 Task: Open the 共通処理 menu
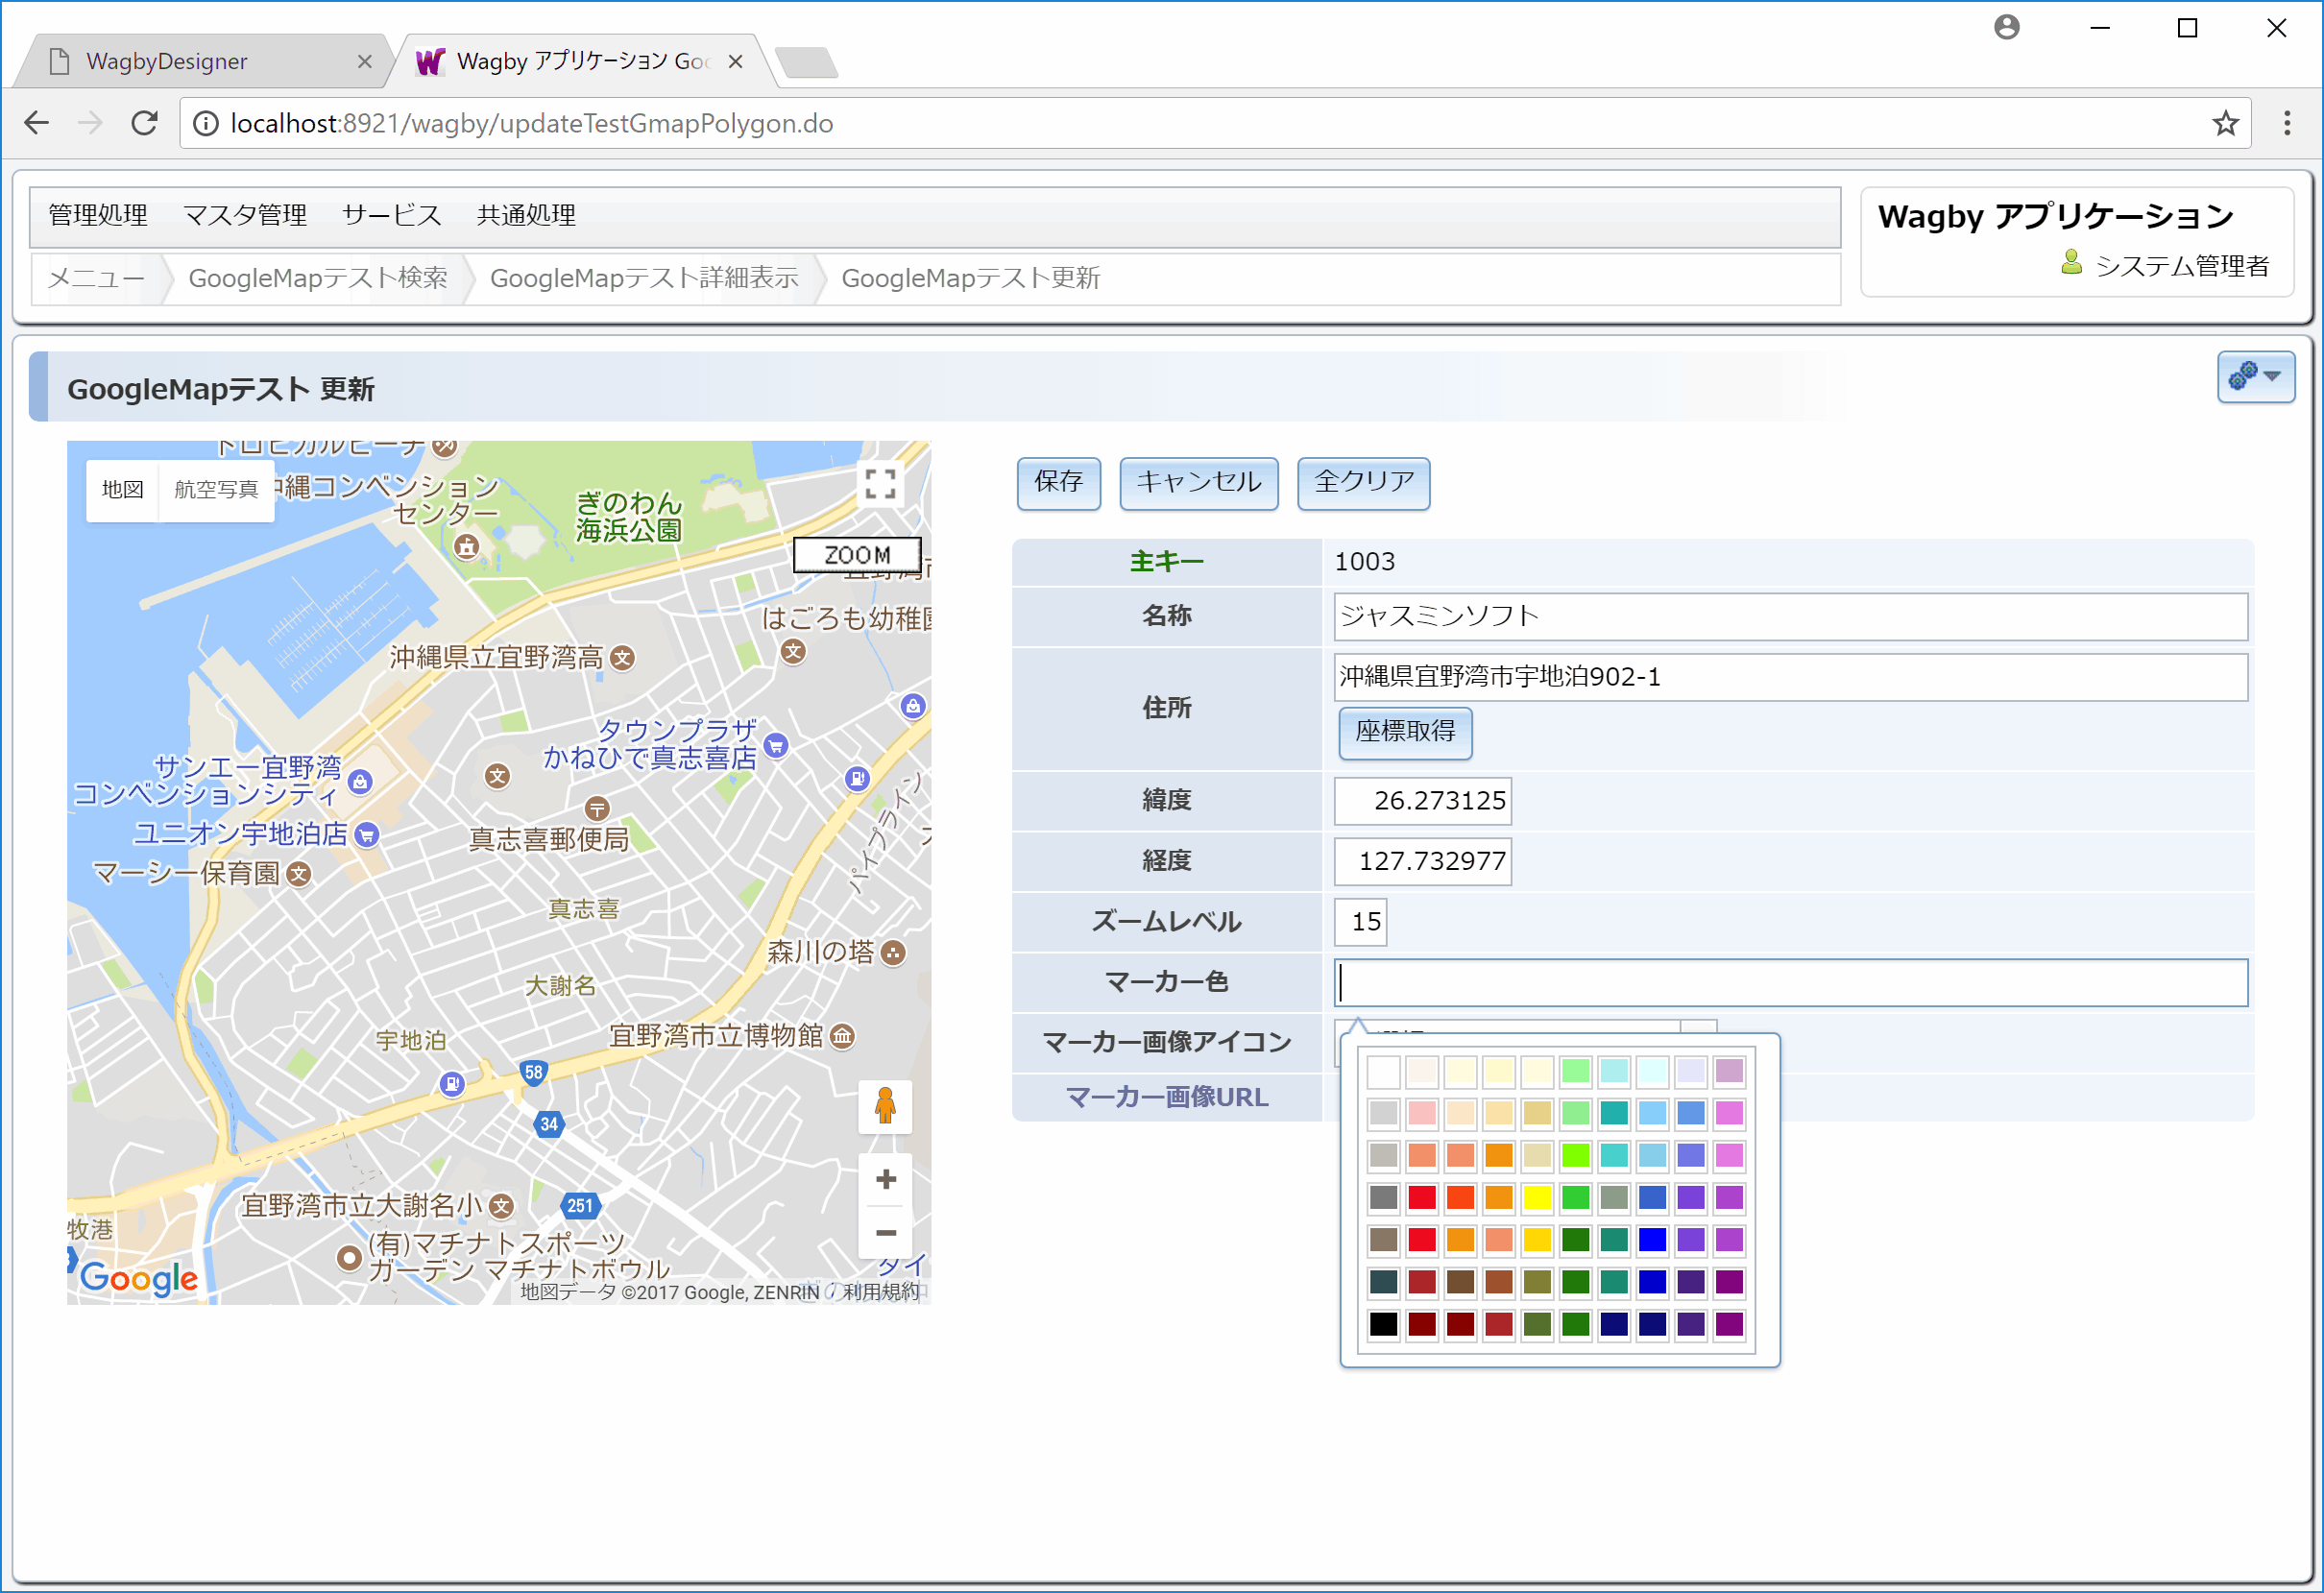[x=526, y=215]
